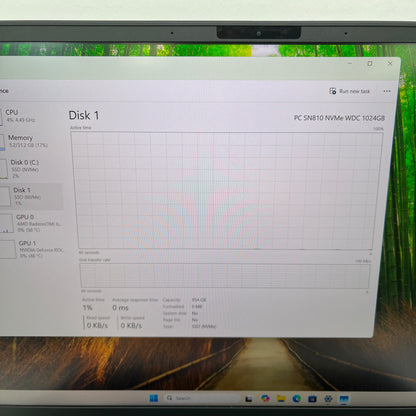This screenshot has width=416, height=416.
Task: Click the Task Manager taskbar icon
Action: (x=344, y=399)
